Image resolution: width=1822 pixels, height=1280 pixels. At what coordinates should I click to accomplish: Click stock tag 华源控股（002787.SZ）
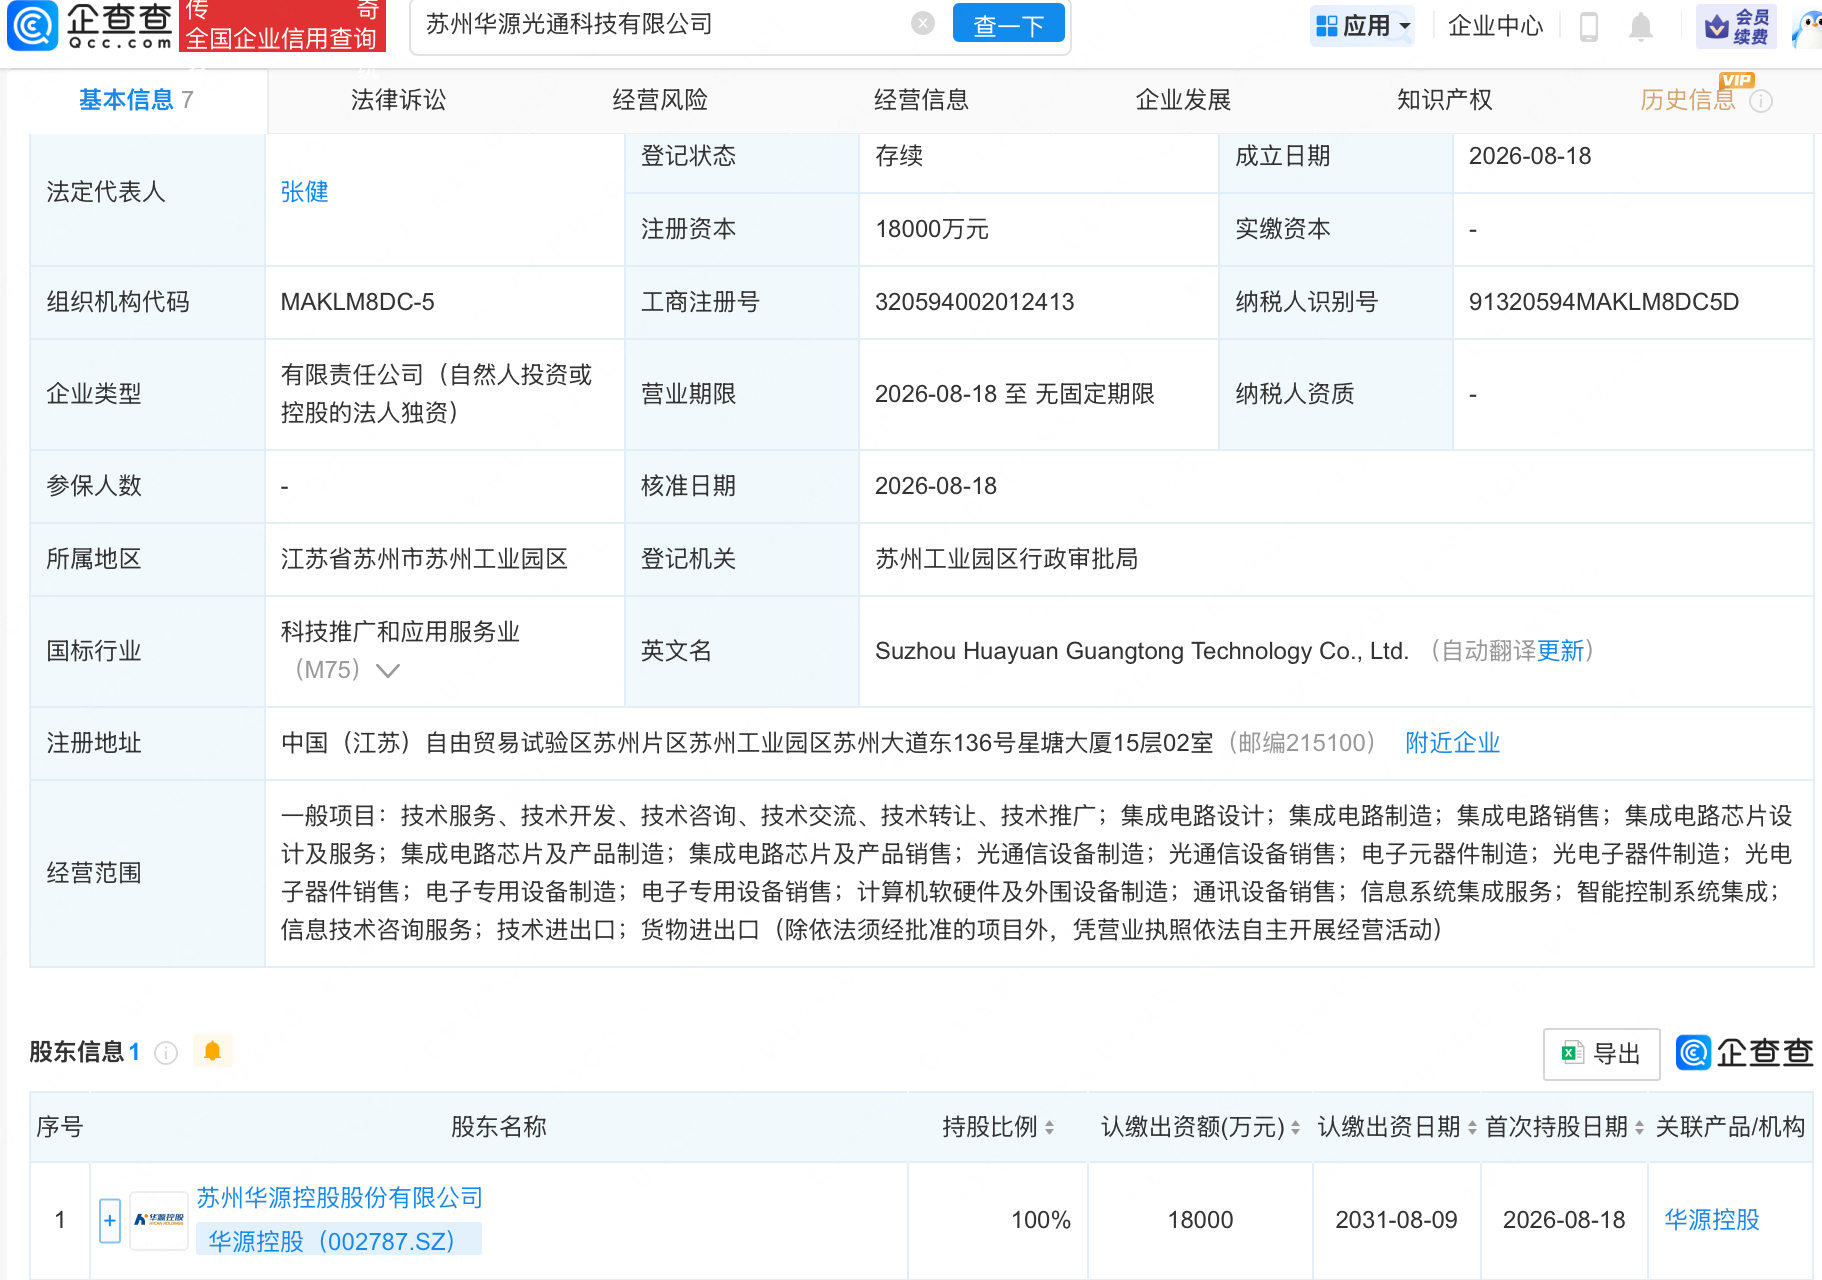[x=339, y=1241]
